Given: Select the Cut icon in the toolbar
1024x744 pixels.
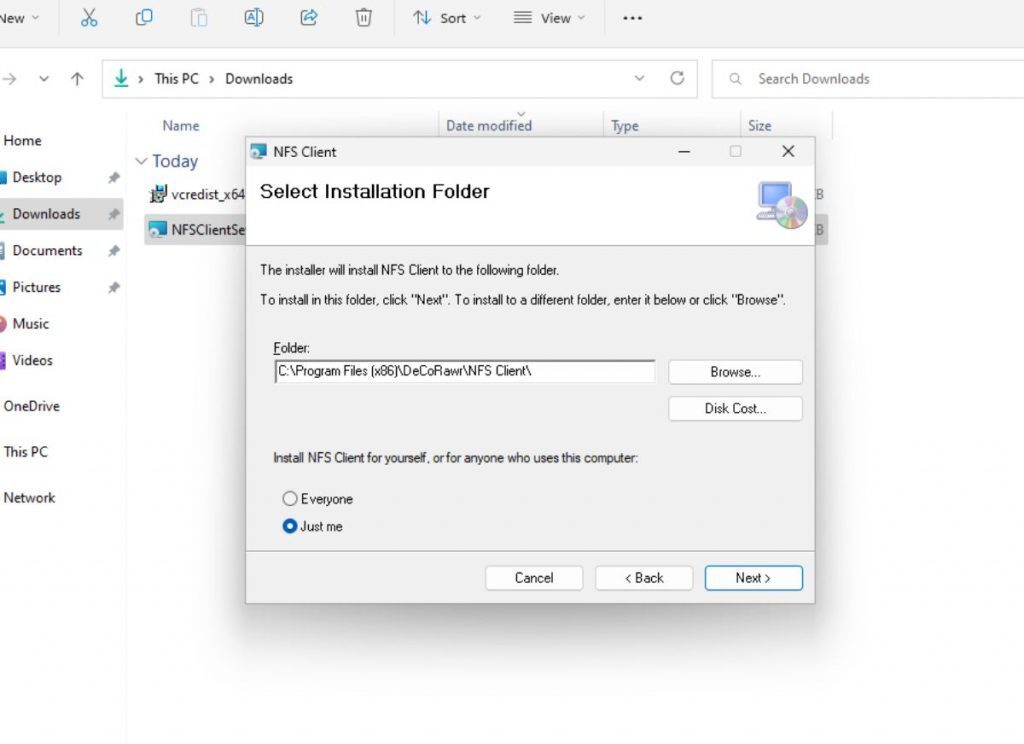Looking at the screenshot, I should 88,17.
